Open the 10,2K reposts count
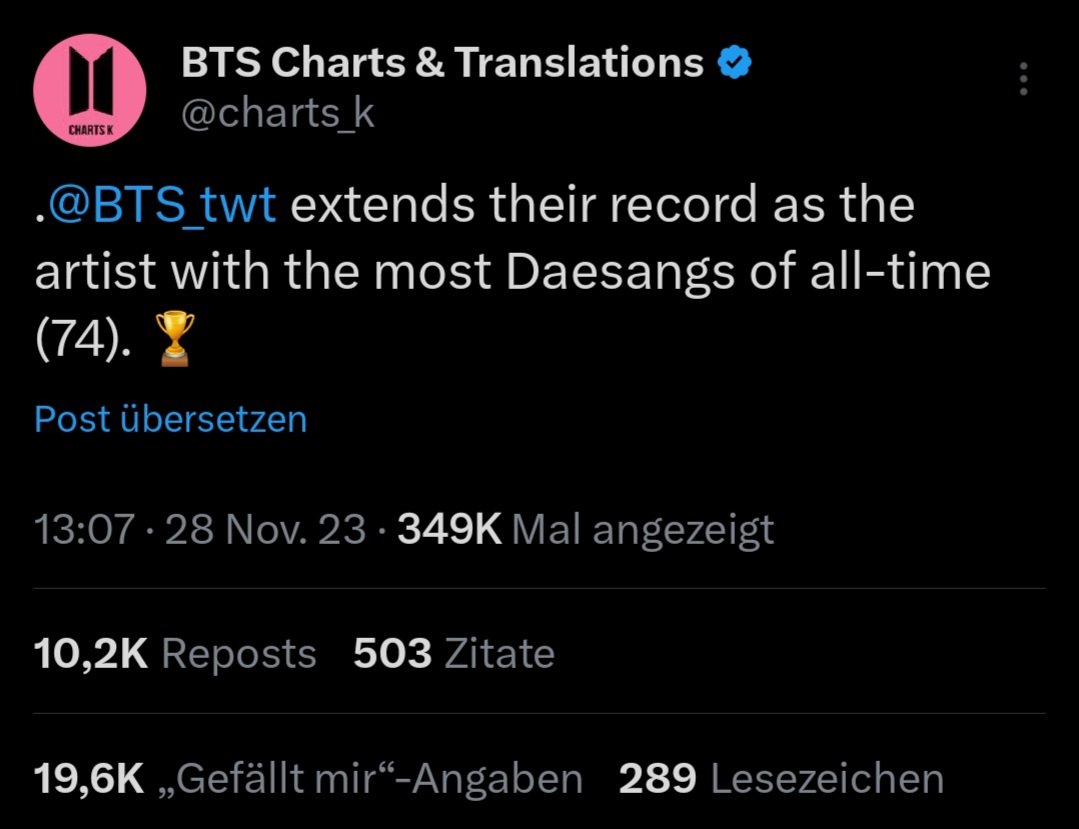Screen dimensions: 1079x829 [x=91, y=654]
